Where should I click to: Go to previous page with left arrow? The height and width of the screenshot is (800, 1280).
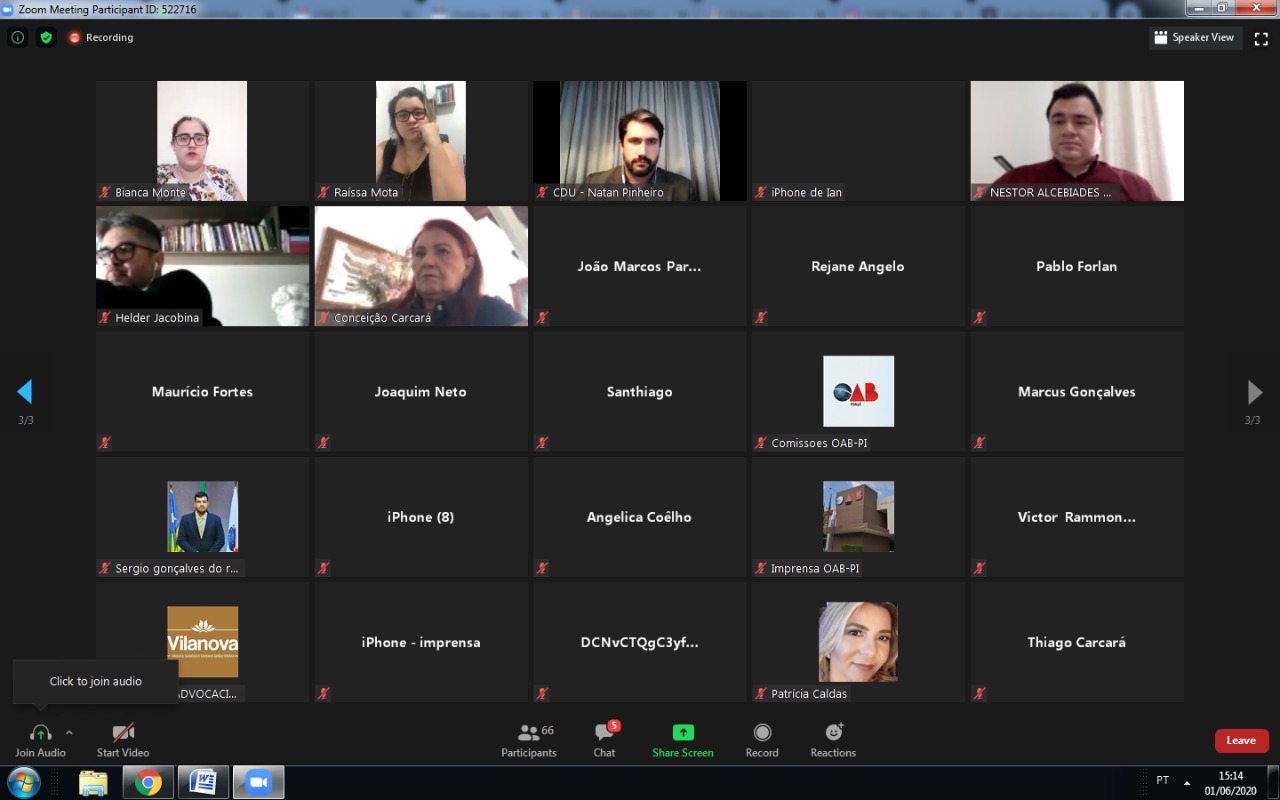click(x=25, y=392)
